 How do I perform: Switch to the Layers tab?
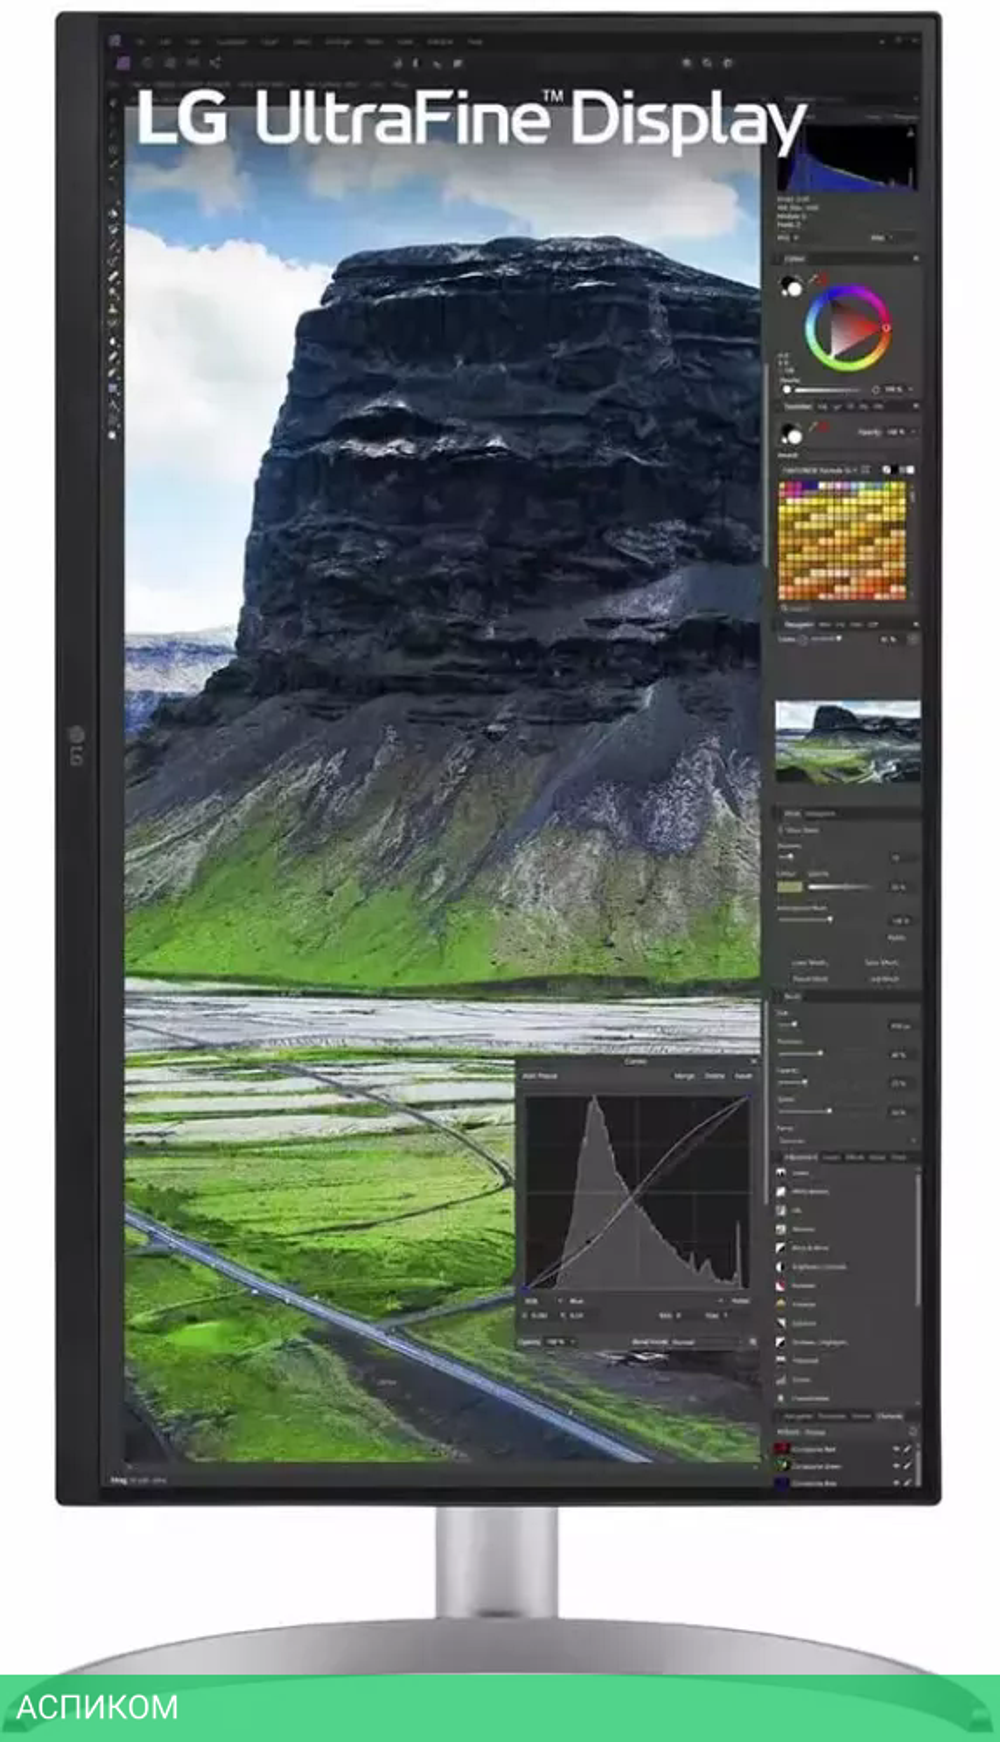832,1157
